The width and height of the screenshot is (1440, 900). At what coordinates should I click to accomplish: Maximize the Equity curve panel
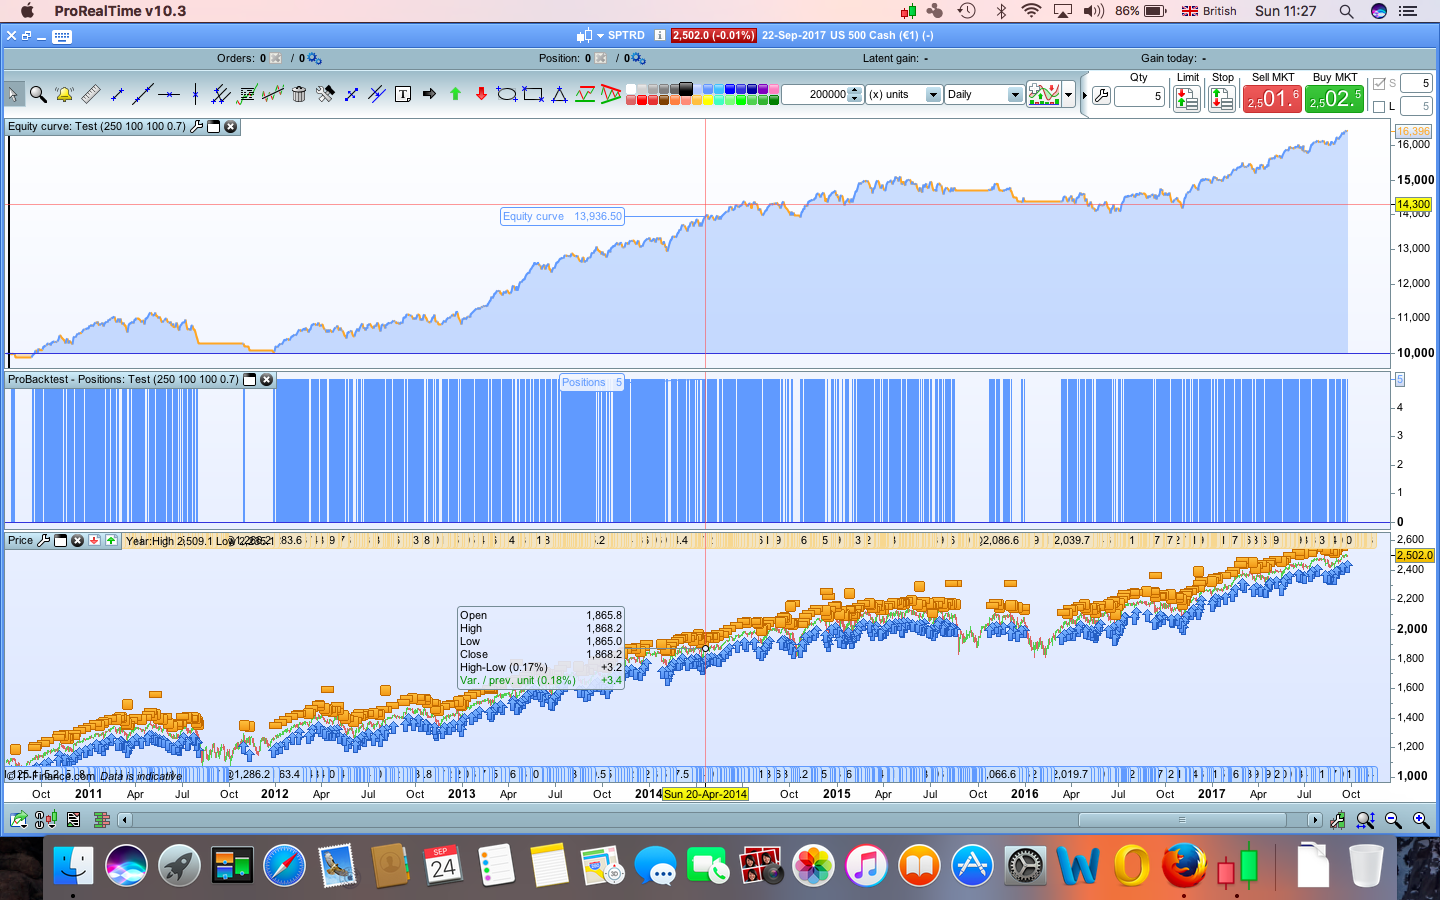(x=214, y=127)
